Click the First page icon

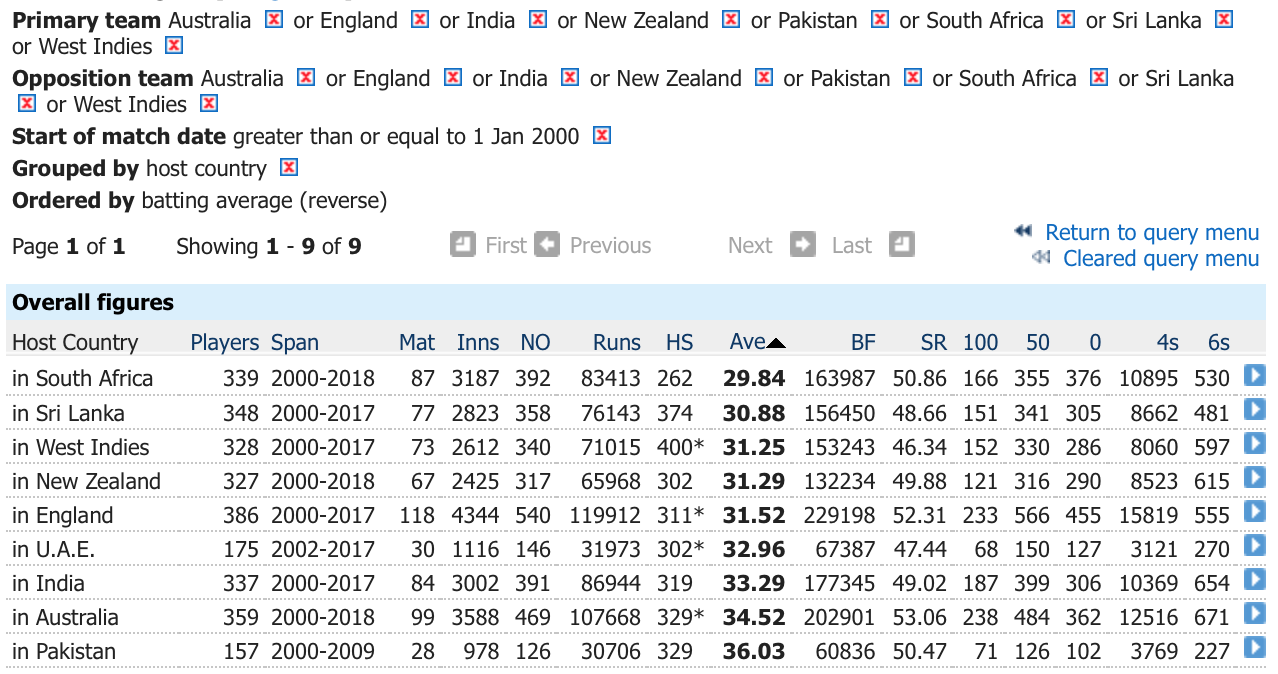click(x=463, y=244)
